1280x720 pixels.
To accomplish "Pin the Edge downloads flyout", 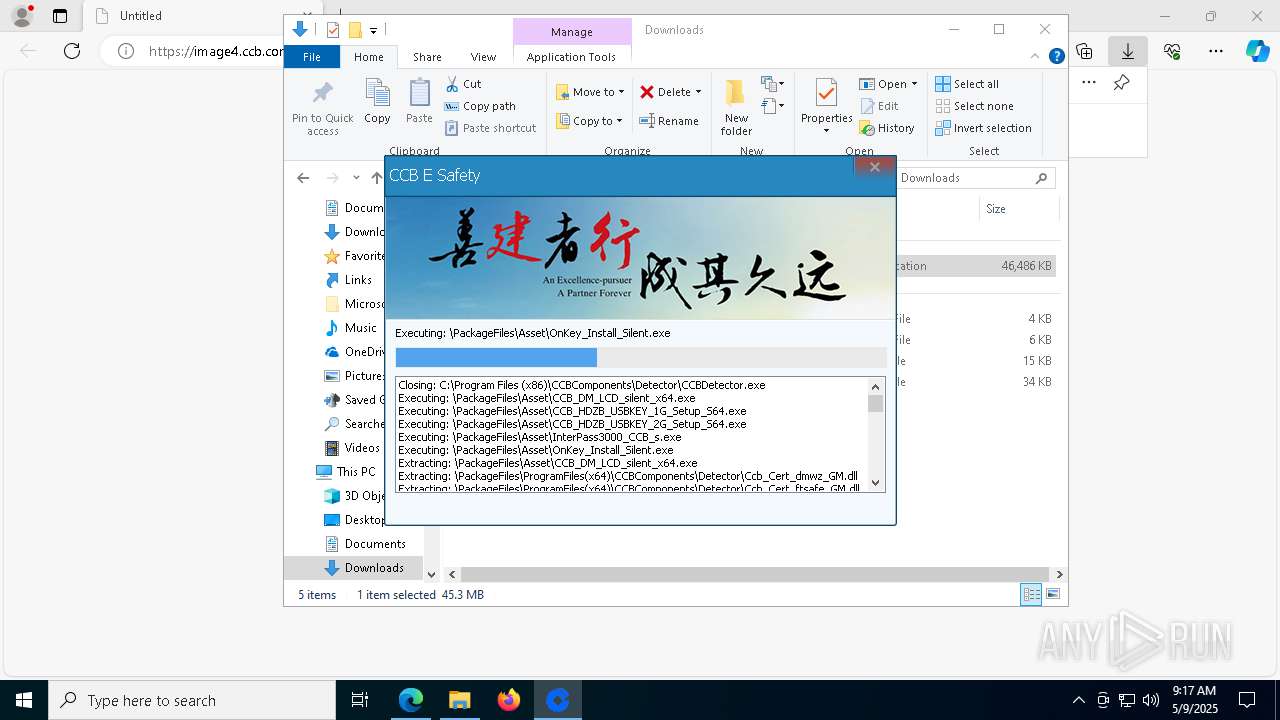I will pyautogui.click(x=1122, y=83).
